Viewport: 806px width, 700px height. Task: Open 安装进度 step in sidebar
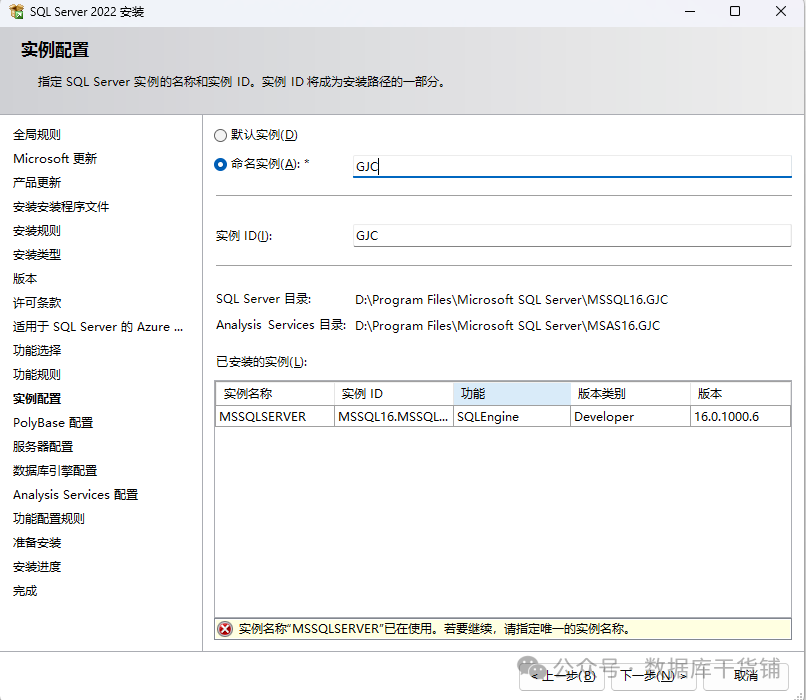[x=37, y=567]
